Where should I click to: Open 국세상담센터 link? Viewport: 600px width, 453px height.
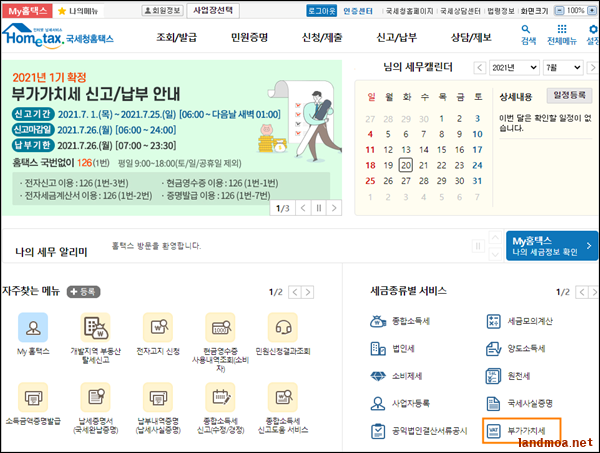[x=460, y=11]
